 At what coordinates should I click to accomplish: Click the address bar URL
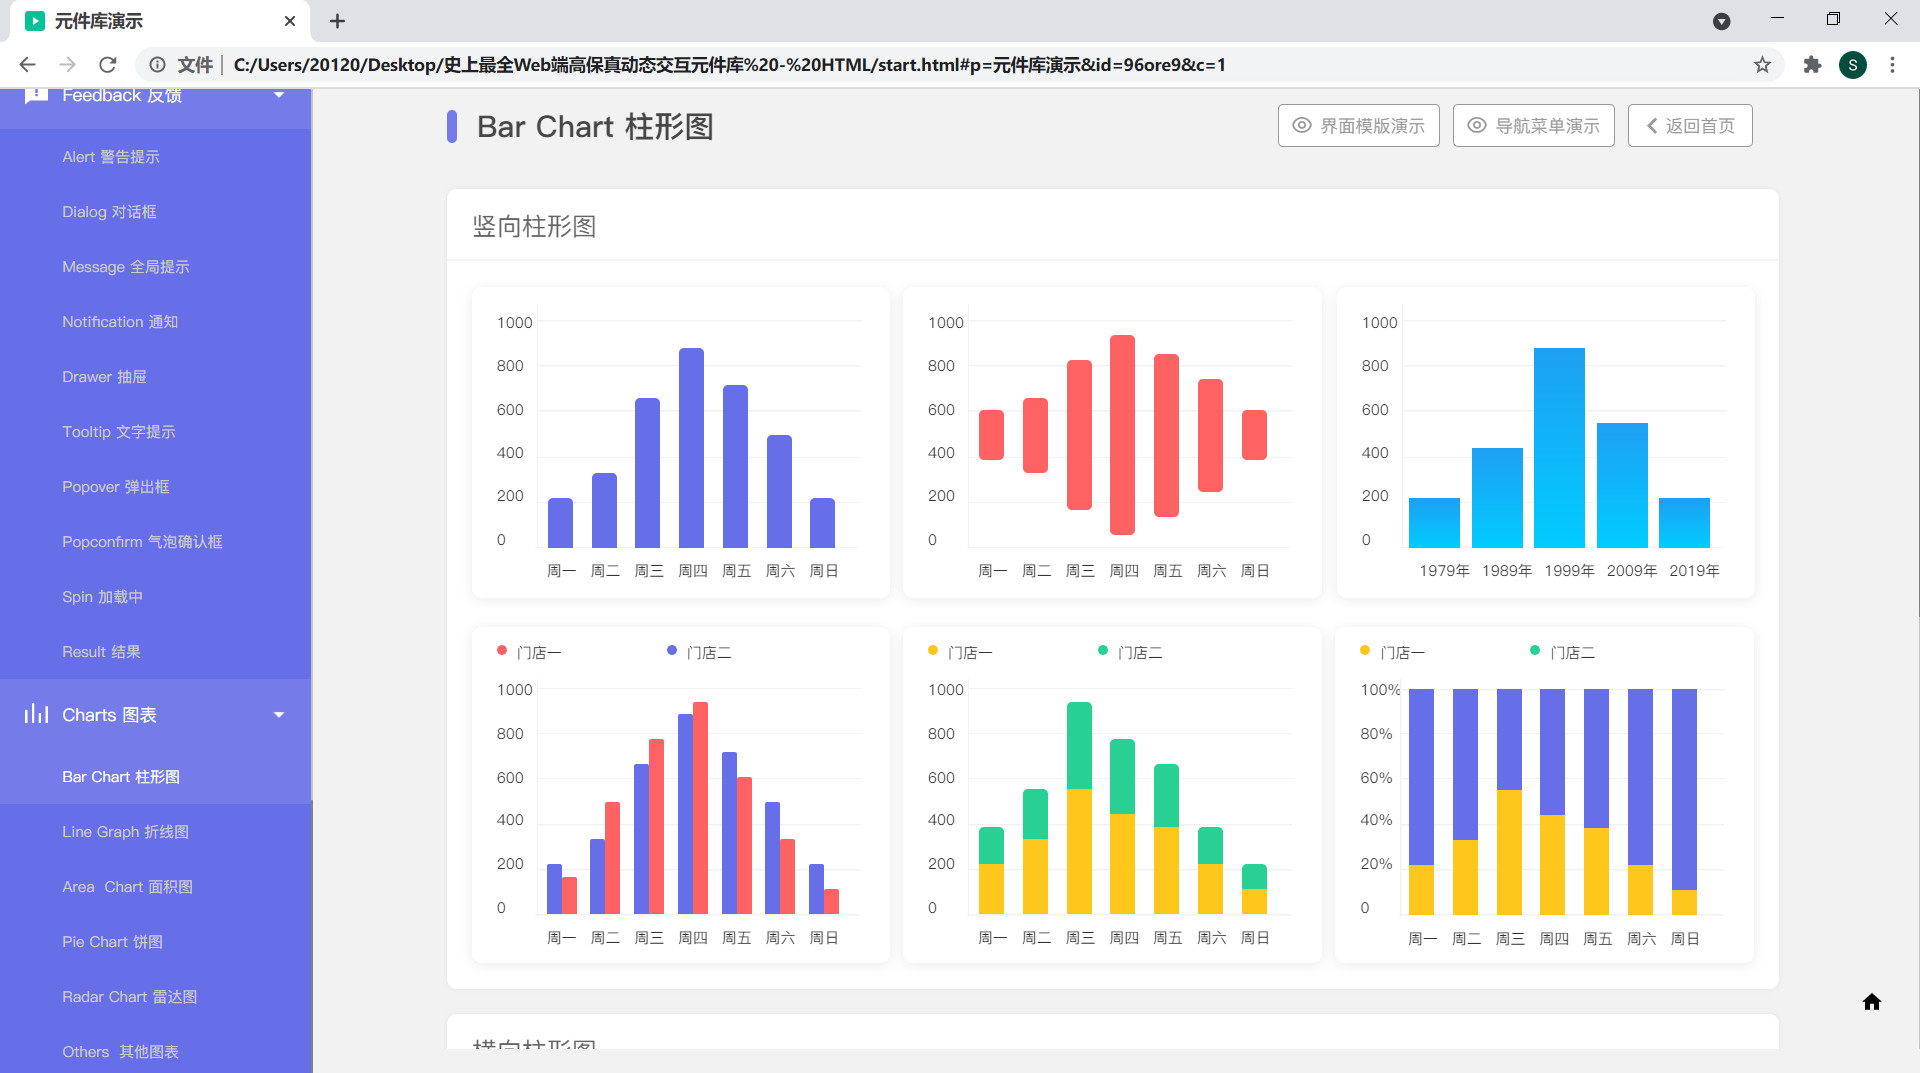click(729, 65)
